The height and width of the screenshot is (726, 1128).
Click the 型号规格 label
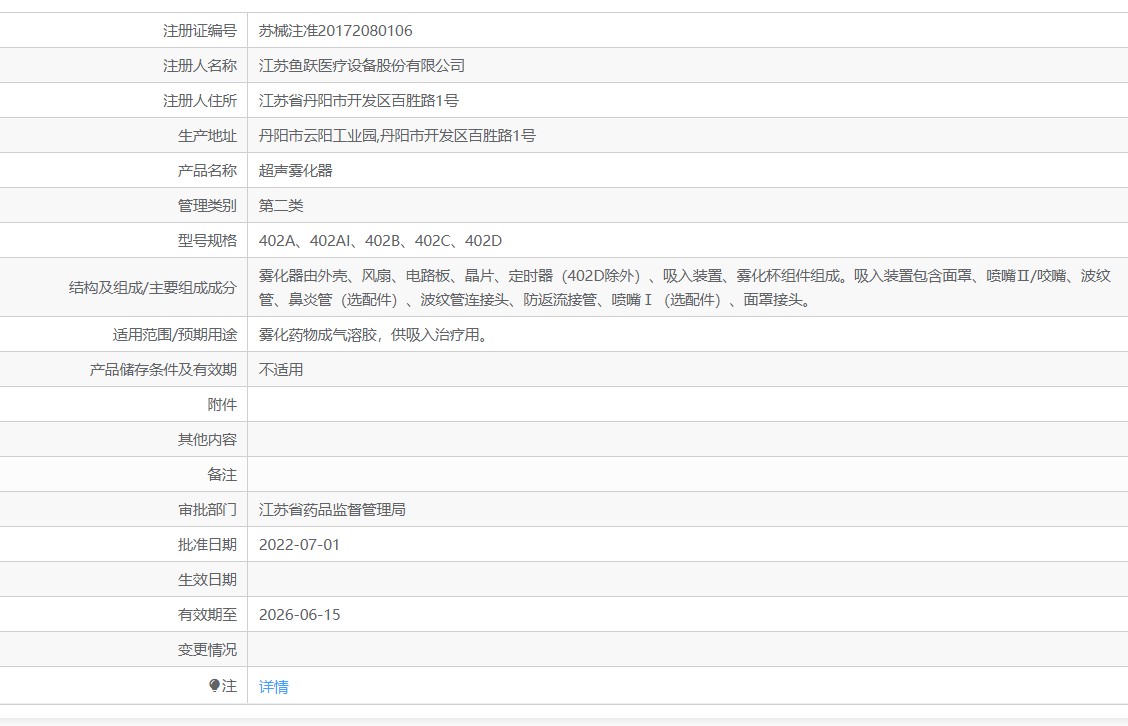point(207,240)
